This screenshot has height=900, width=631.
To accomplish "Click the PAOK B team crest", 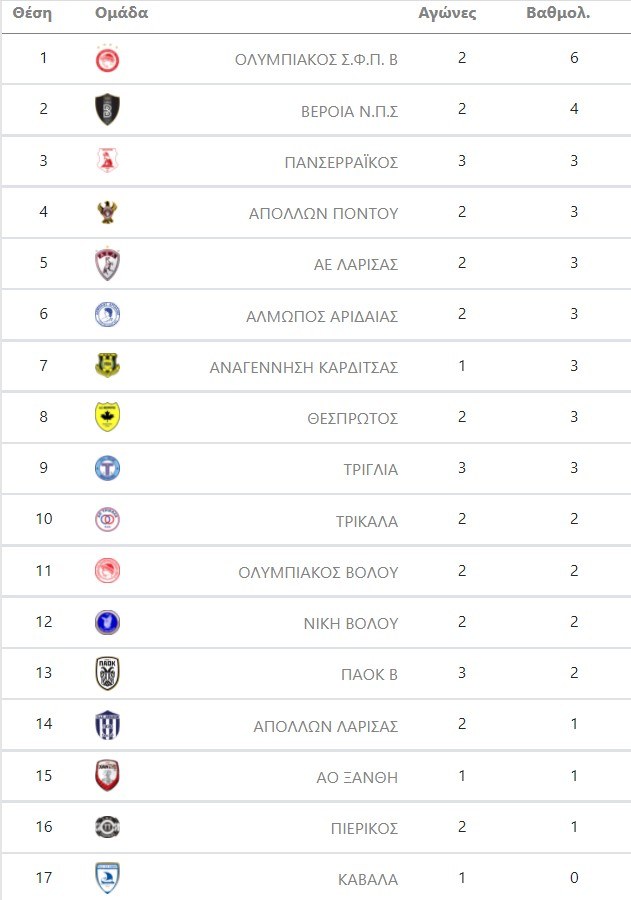I will [x=107, y=674].
